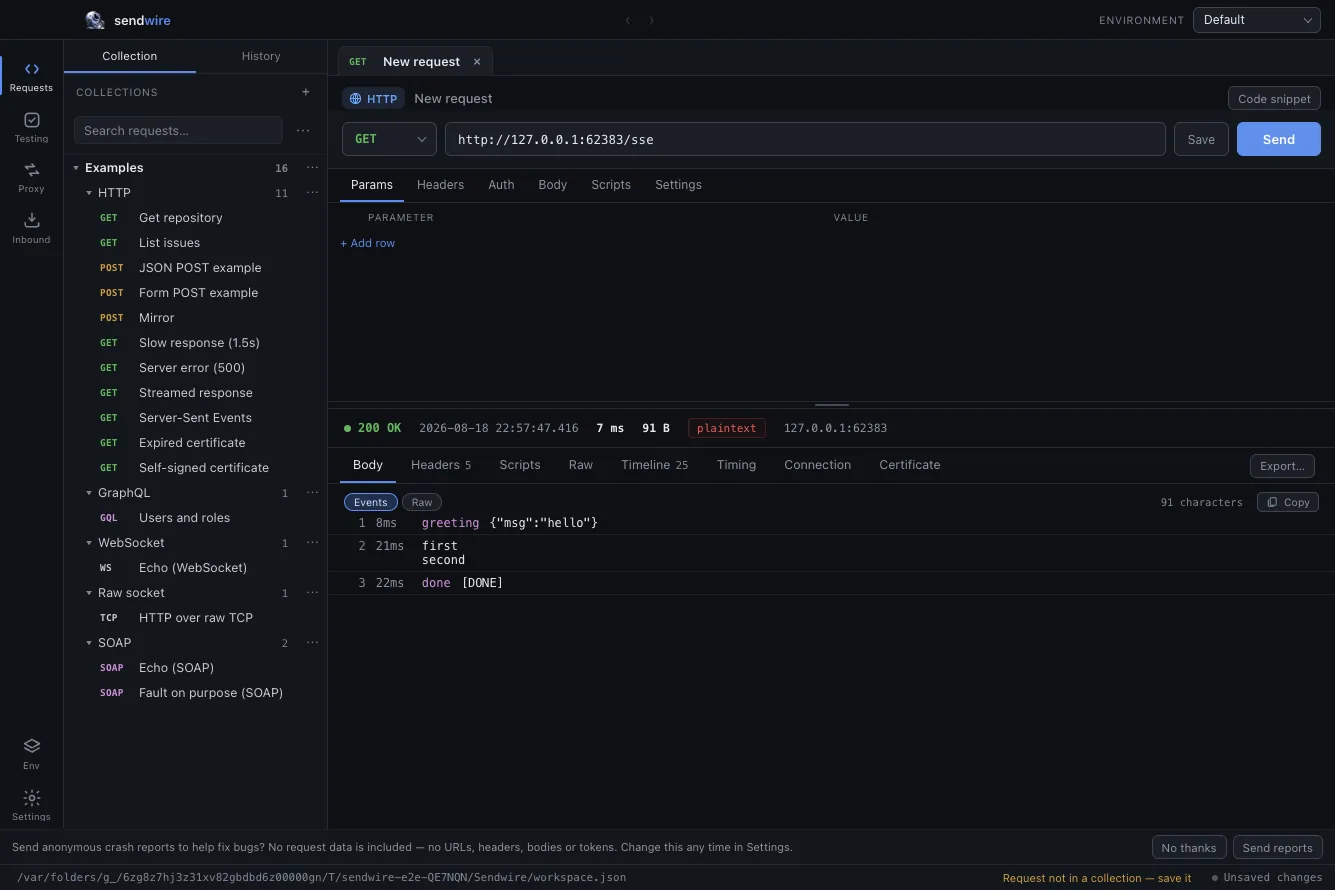The image size is (1335, 890).
Task: Switch to the History tab
Action: point(261,56)
